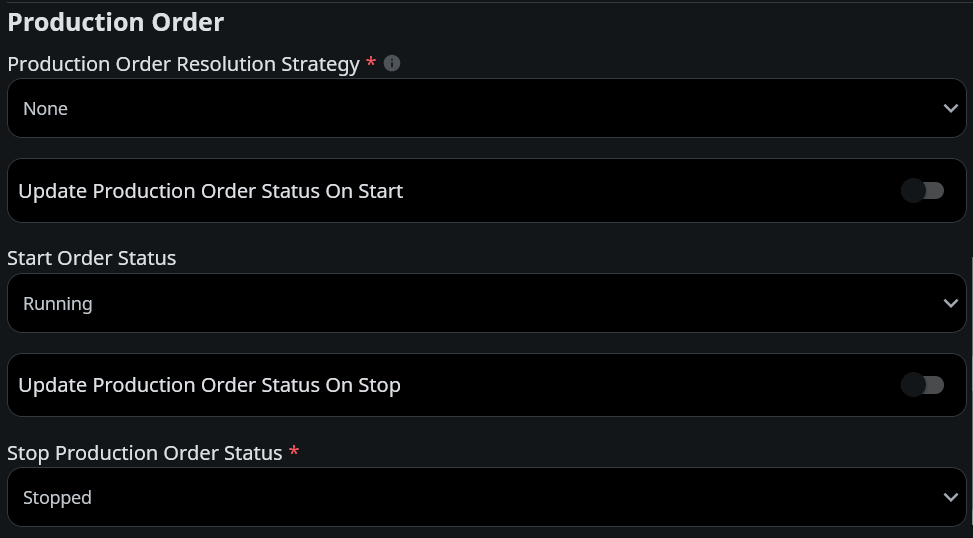The width and height of the screenshot is (973, 538).
Task: Select the Running value text
Action: [58, 304]
